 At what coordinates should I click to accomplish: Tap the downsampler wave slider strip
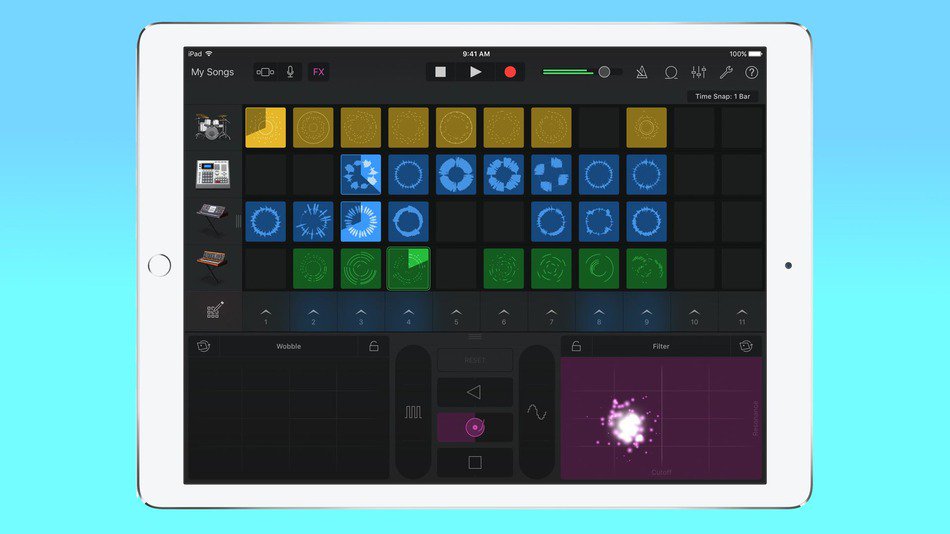click(x=537, y=412)
